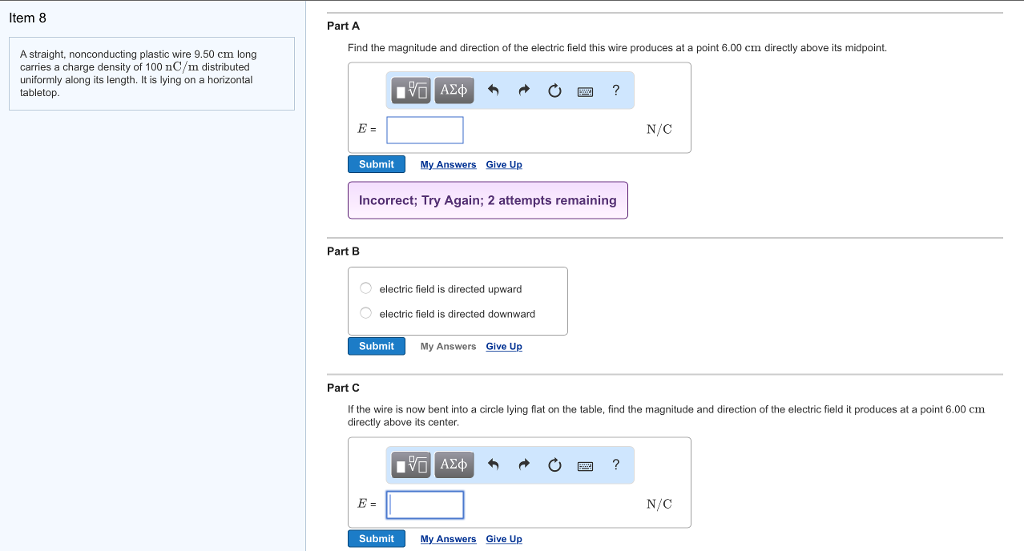1024x551 pixels.
Task: Open the My Answers link for Part C
Action: (448, 539)
